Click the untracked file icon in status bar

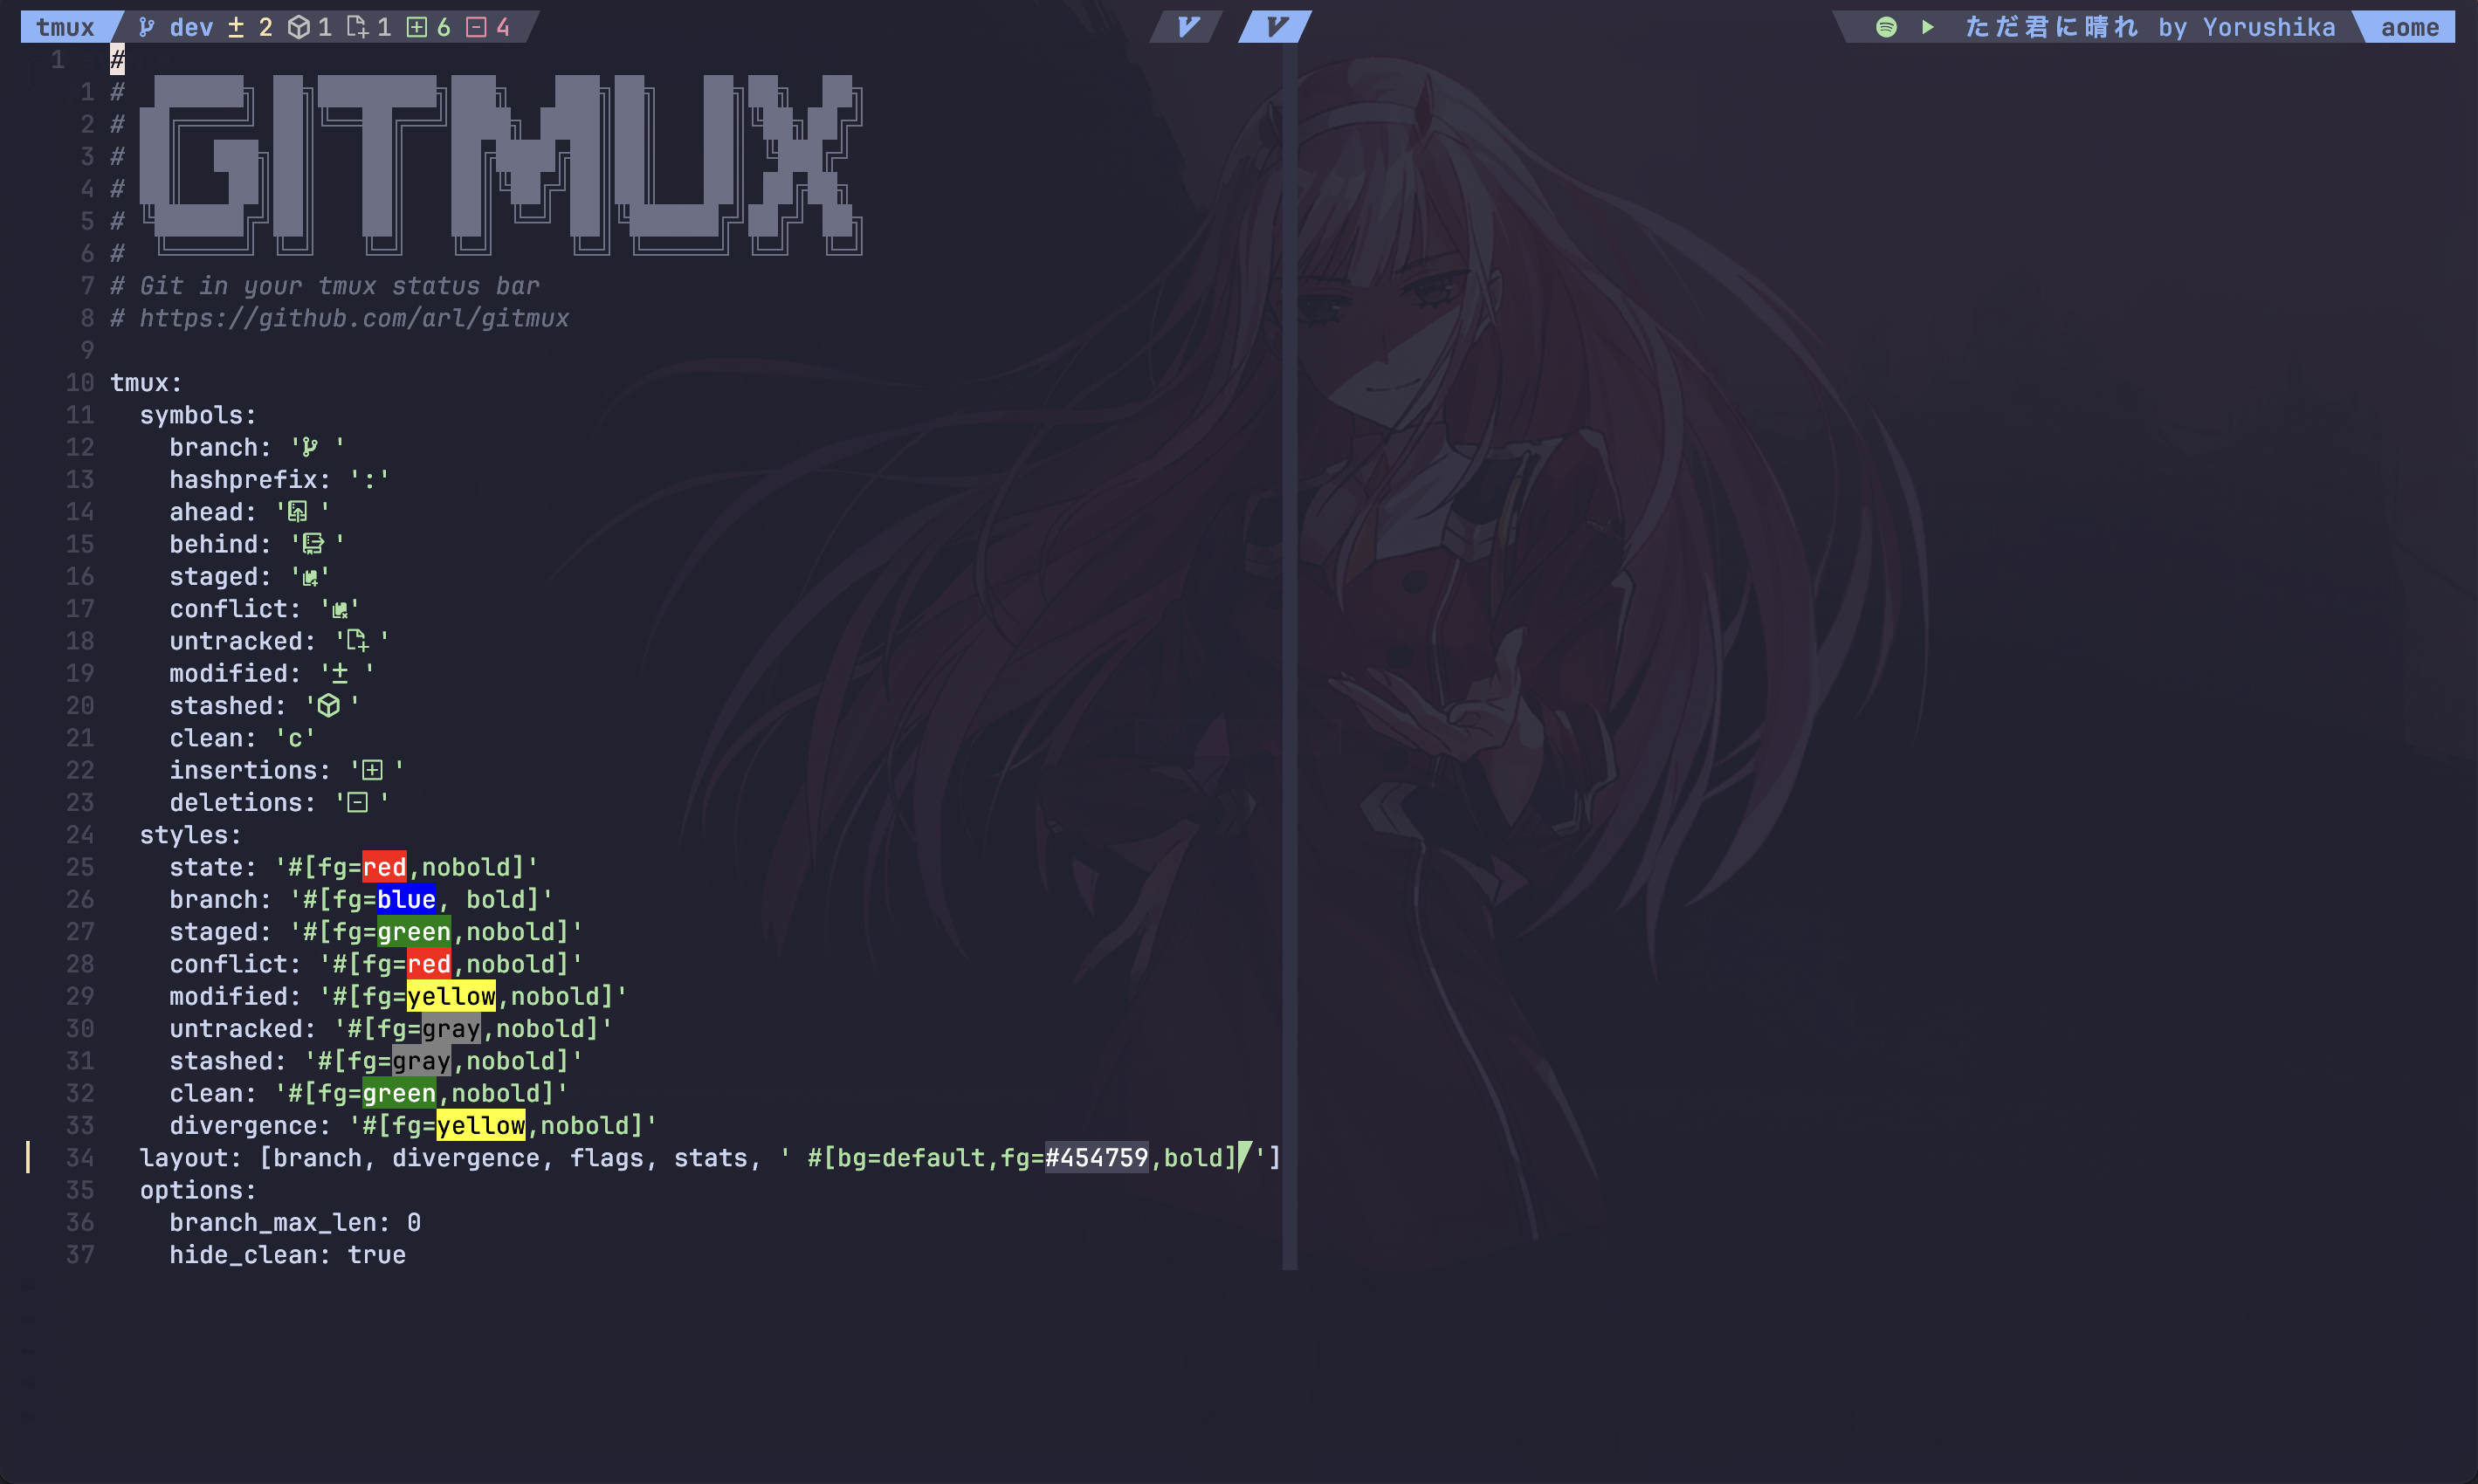[x=357, y=27]
